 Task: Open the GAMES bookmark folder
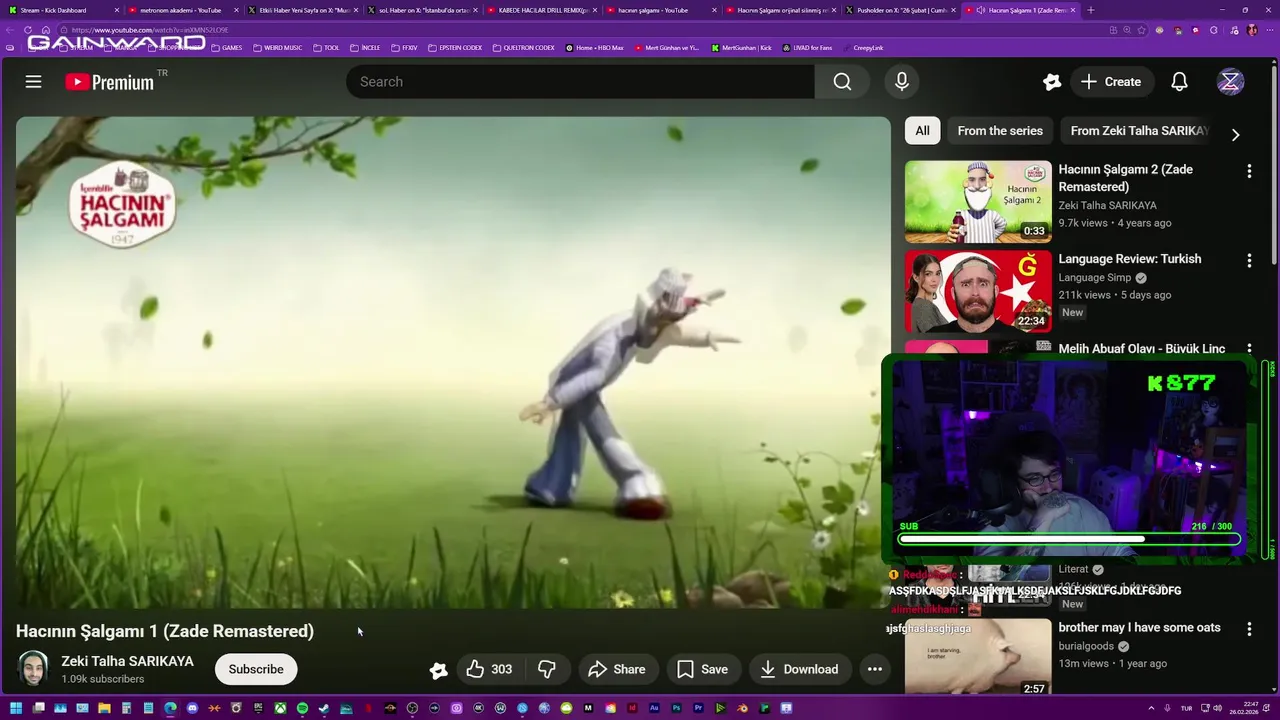226,48
